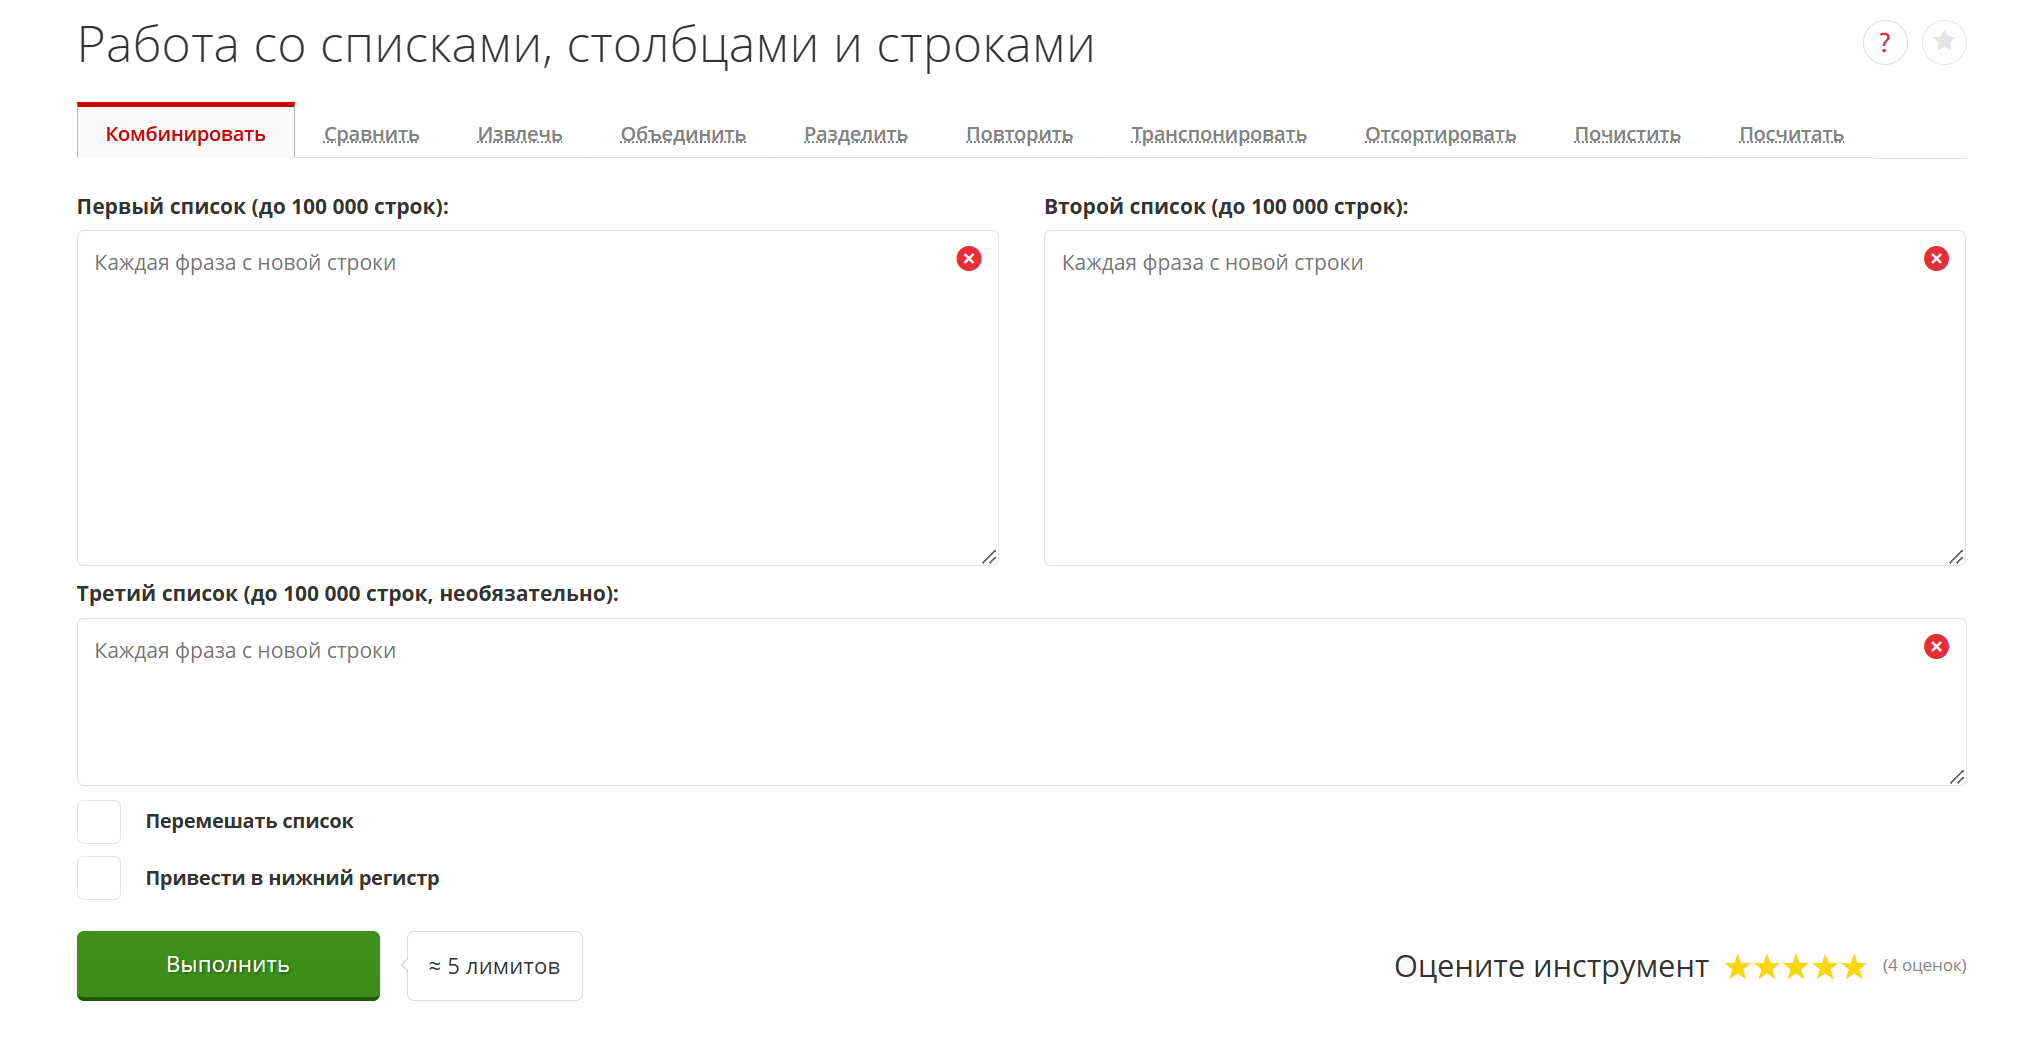This screenshot has width=2023, height=1050.
Task: Clear the second list with red X
Action: coord(1936,259)
